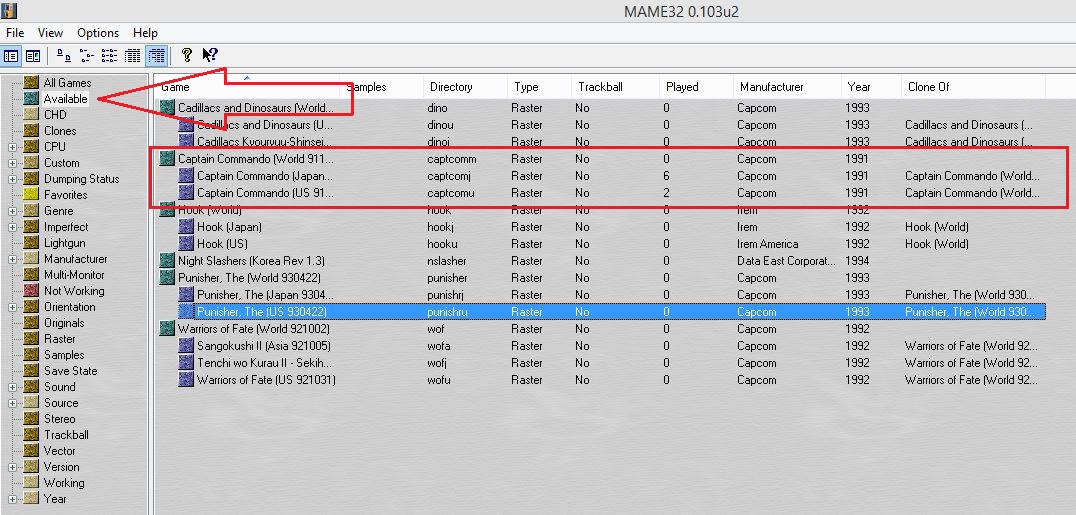Click Sangokushi II (Asia 921005) icon

pyautogui.click(x=186, y=345)
